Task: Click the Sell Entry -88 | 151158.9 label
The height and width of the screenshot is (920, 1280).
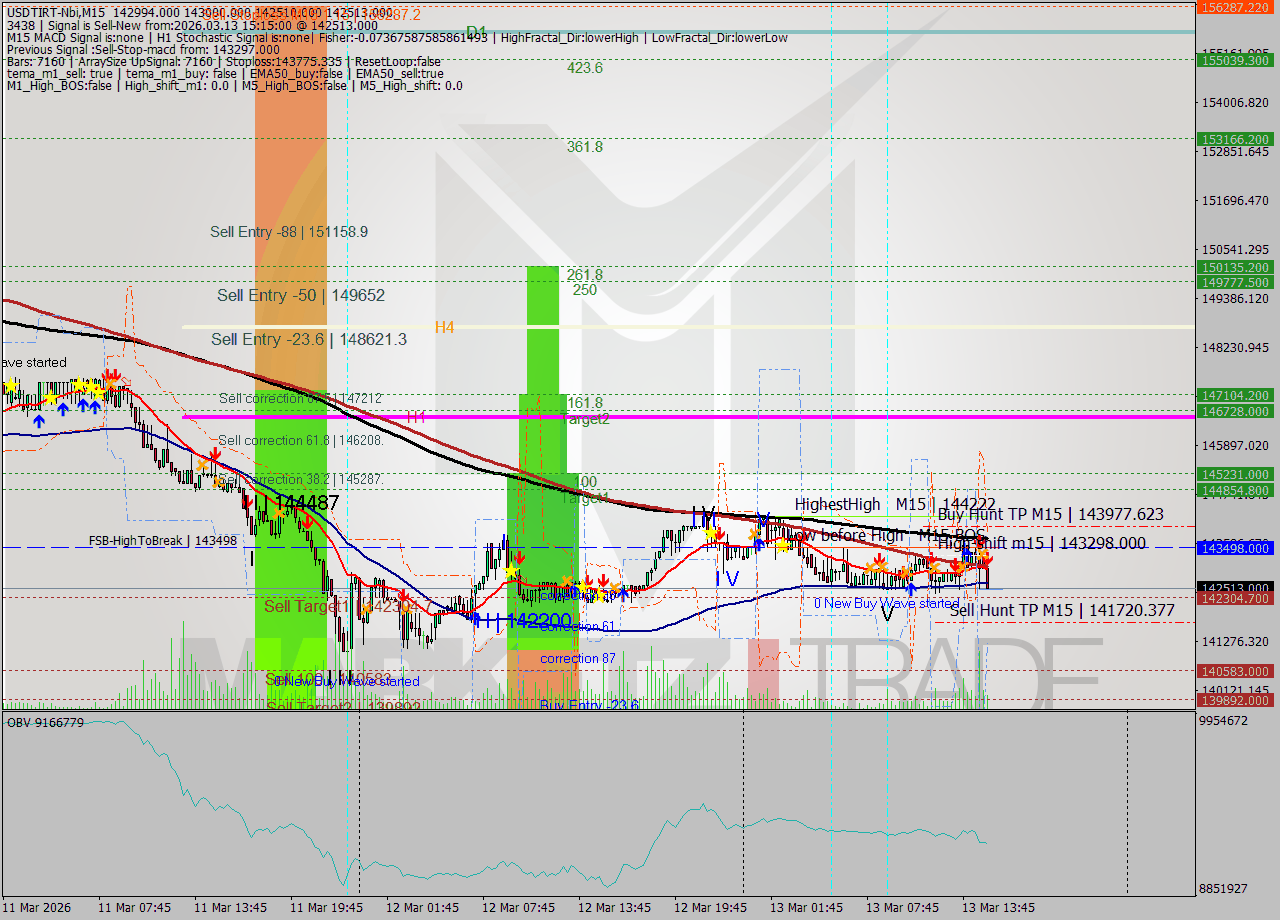Action: pyautogui.click(x=288, y=232)
